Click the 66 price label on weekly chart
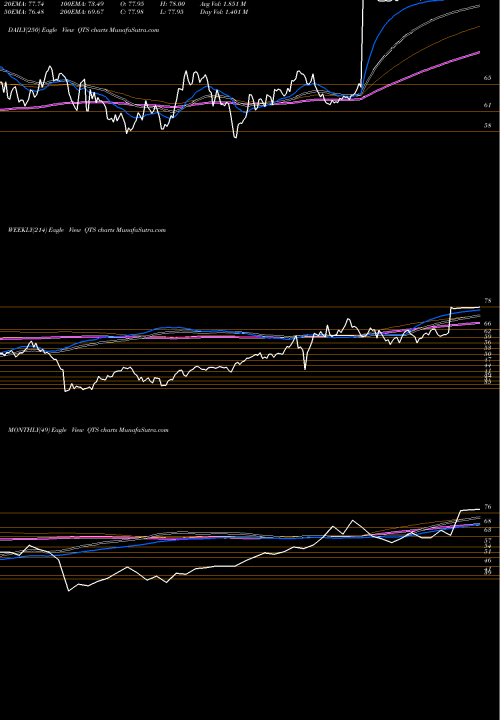The height and width of the screenshot is (720, 500). click(x=488, y=324)
